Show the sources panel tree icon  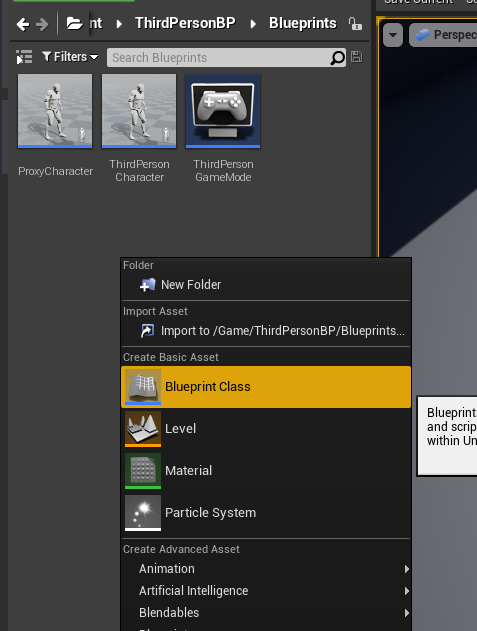pyautogui.click(x=24, y=57)
